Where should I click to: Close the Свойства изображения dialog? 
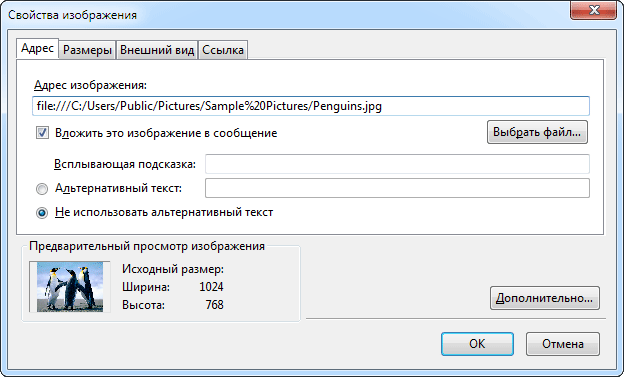(593, 10)
